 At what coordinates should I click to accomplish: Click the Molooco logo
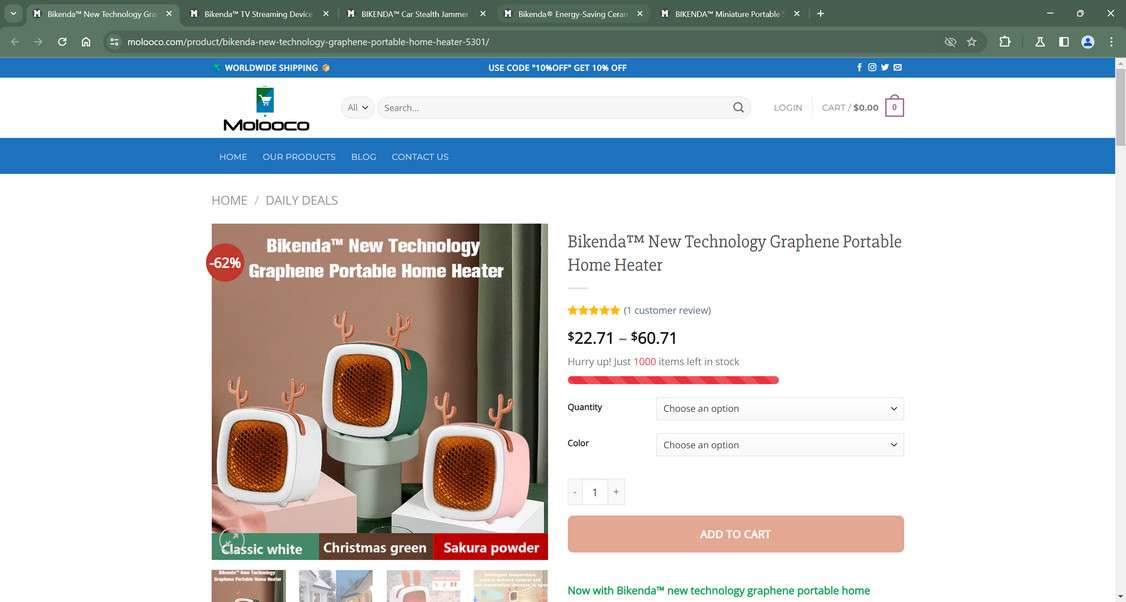pyautogui.click(x=266, y=108)
